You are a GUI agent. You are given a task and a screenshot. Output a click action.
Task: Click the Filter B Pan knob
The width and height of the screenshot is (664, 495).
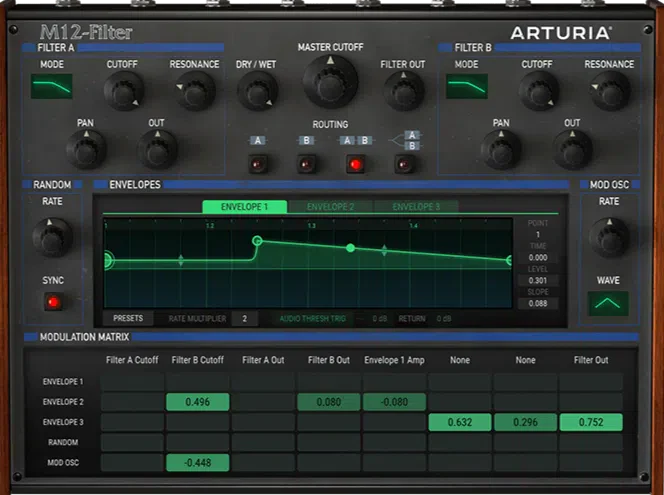pyautogui.click(x=501, y=150)
